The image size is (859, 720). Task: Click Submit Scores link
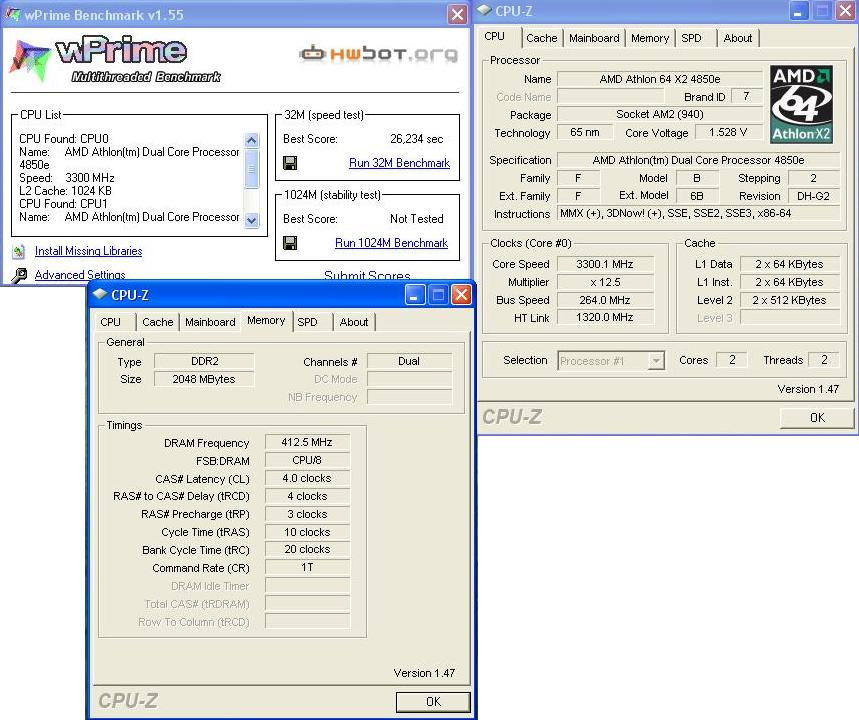pyautogui.click(x=367, y=276)
